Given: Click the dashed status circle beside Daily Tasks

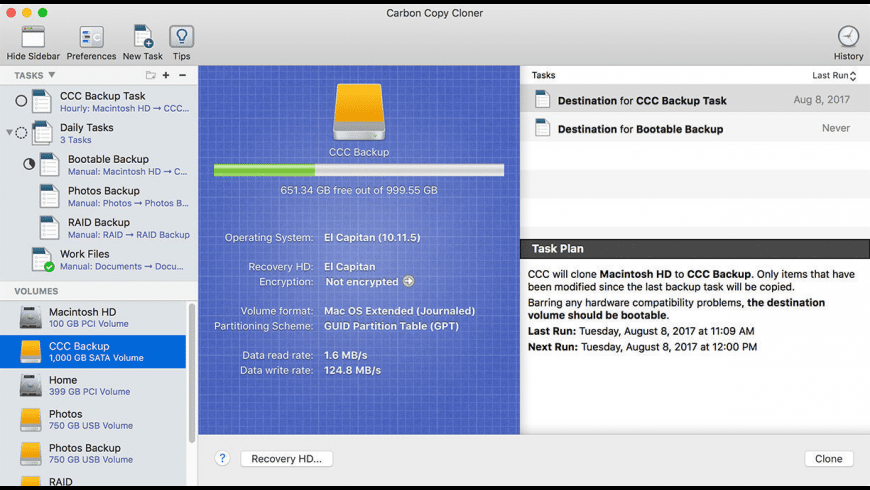Looking at the screenshot, I should [21, 133].
